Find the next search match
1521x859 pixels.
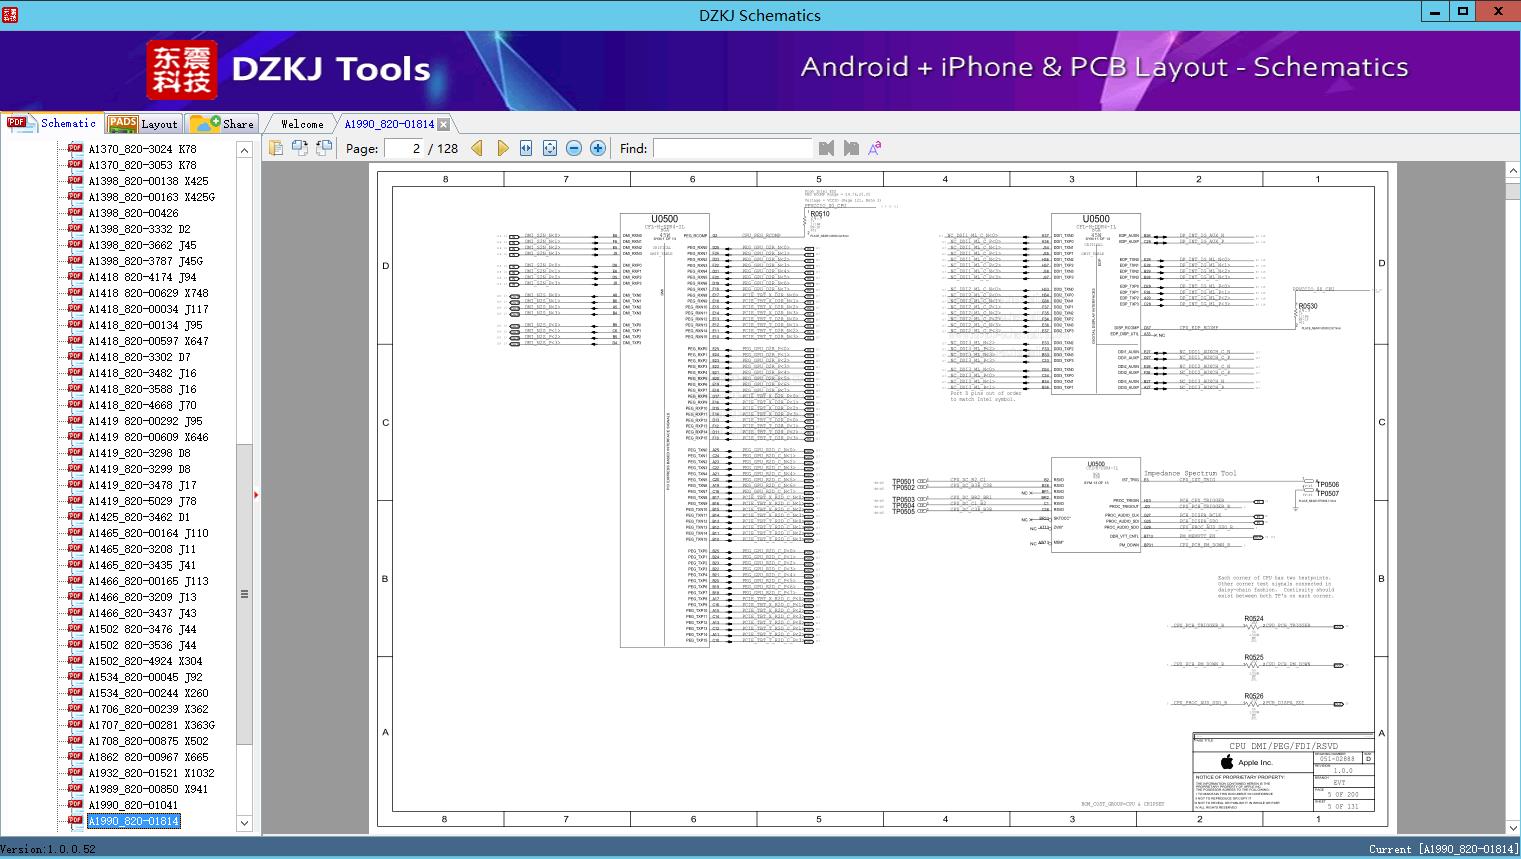click(x=851, y=148)
